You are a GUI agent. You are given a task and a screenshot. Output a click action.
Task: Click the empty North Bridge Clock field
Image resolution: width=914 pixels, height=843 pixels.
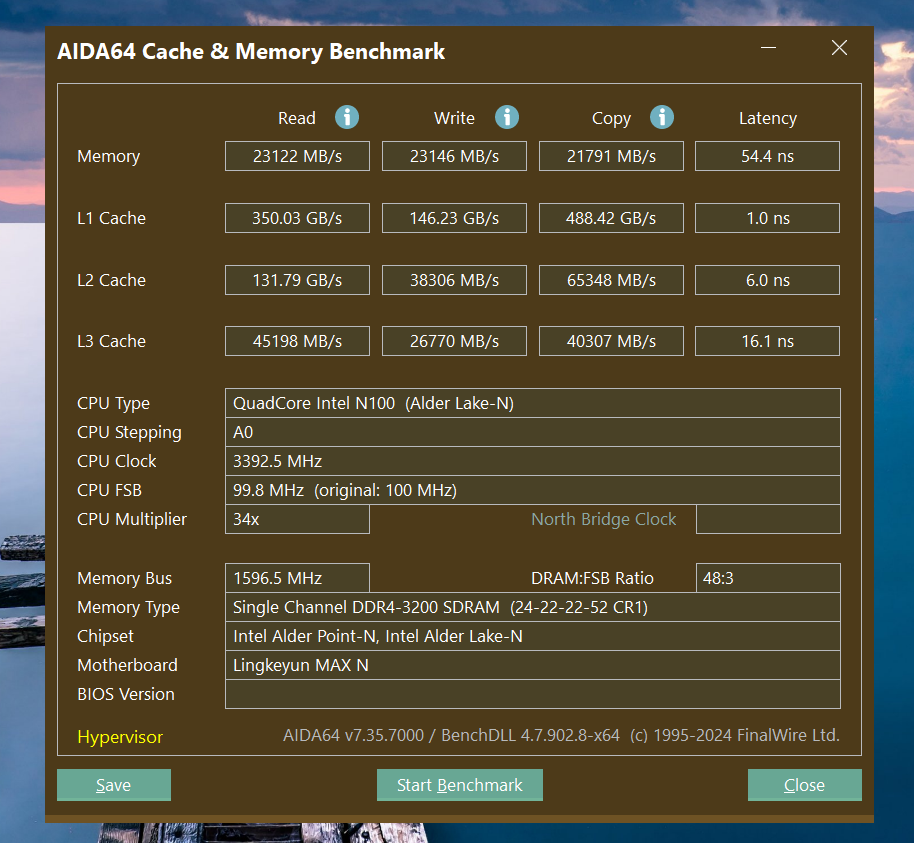(x=768, y=519)
